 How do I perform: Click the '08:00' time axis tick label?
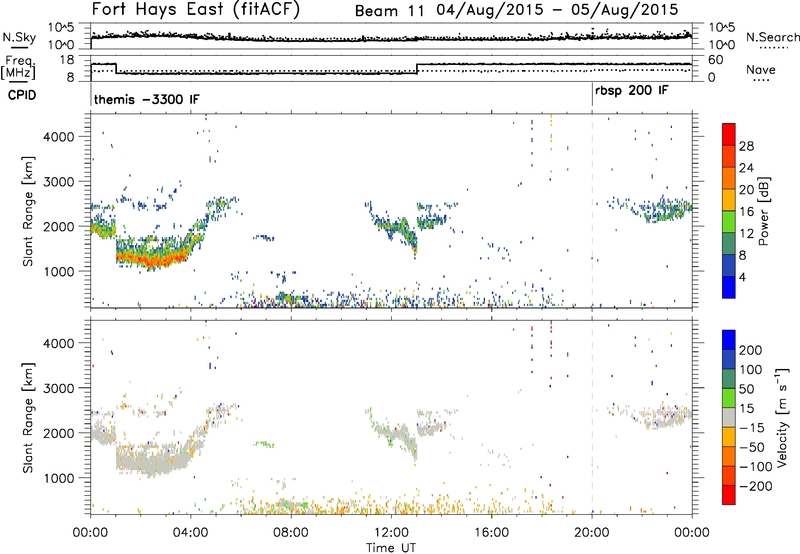(x=291, y=533)
